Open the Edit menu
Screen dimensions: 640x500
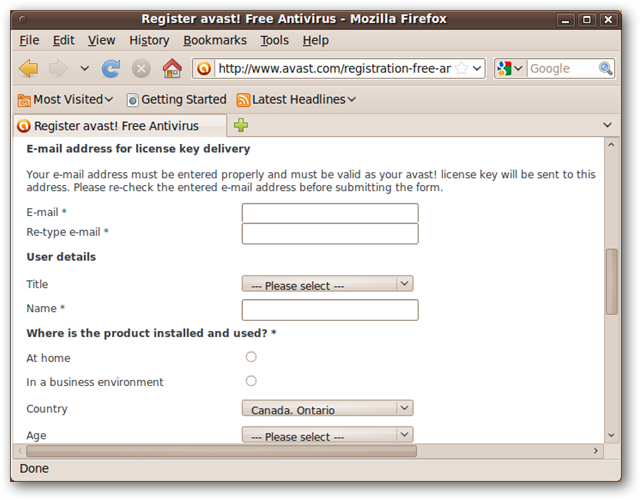63,40
